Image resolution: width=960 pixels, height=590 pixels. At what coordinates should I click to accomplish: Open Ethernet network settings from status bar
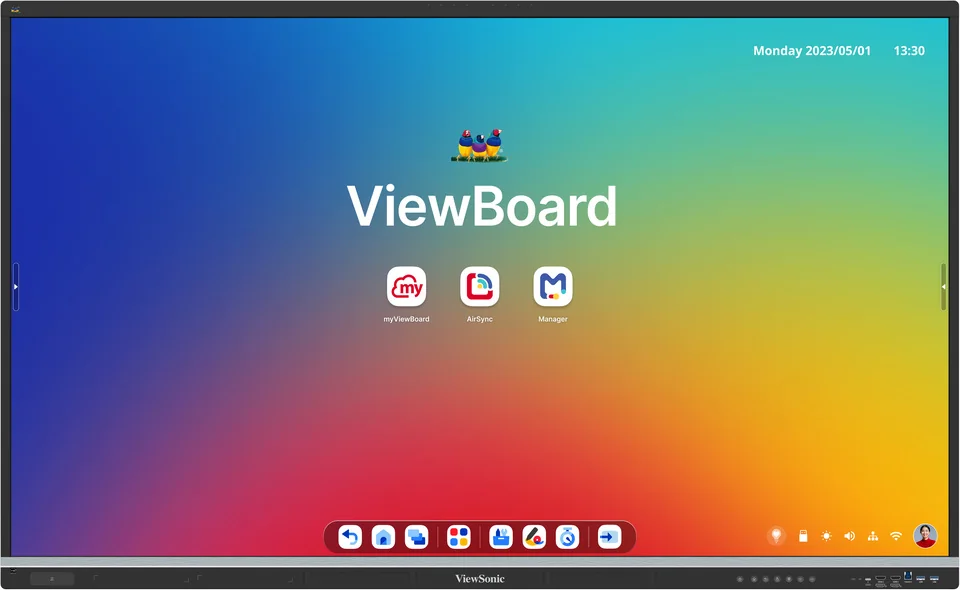[872, 536]
